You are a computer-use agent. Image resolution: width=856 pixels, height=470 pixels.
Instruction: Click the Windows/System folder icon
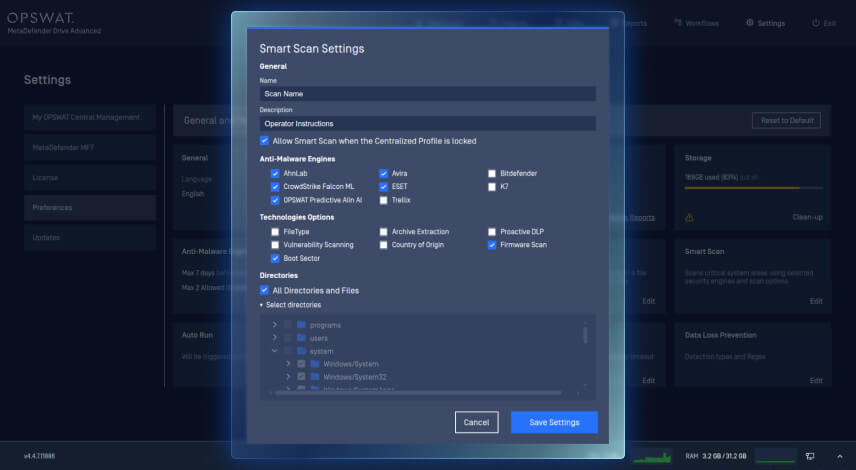tap(314, 364)
